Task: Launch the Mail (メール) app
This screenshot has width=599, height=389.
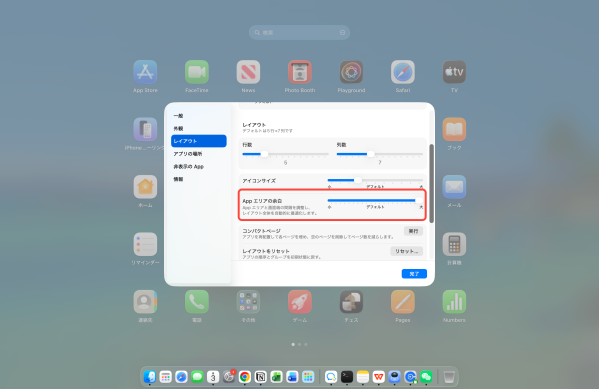Action: pyautogui.click(x=454, y=187)
